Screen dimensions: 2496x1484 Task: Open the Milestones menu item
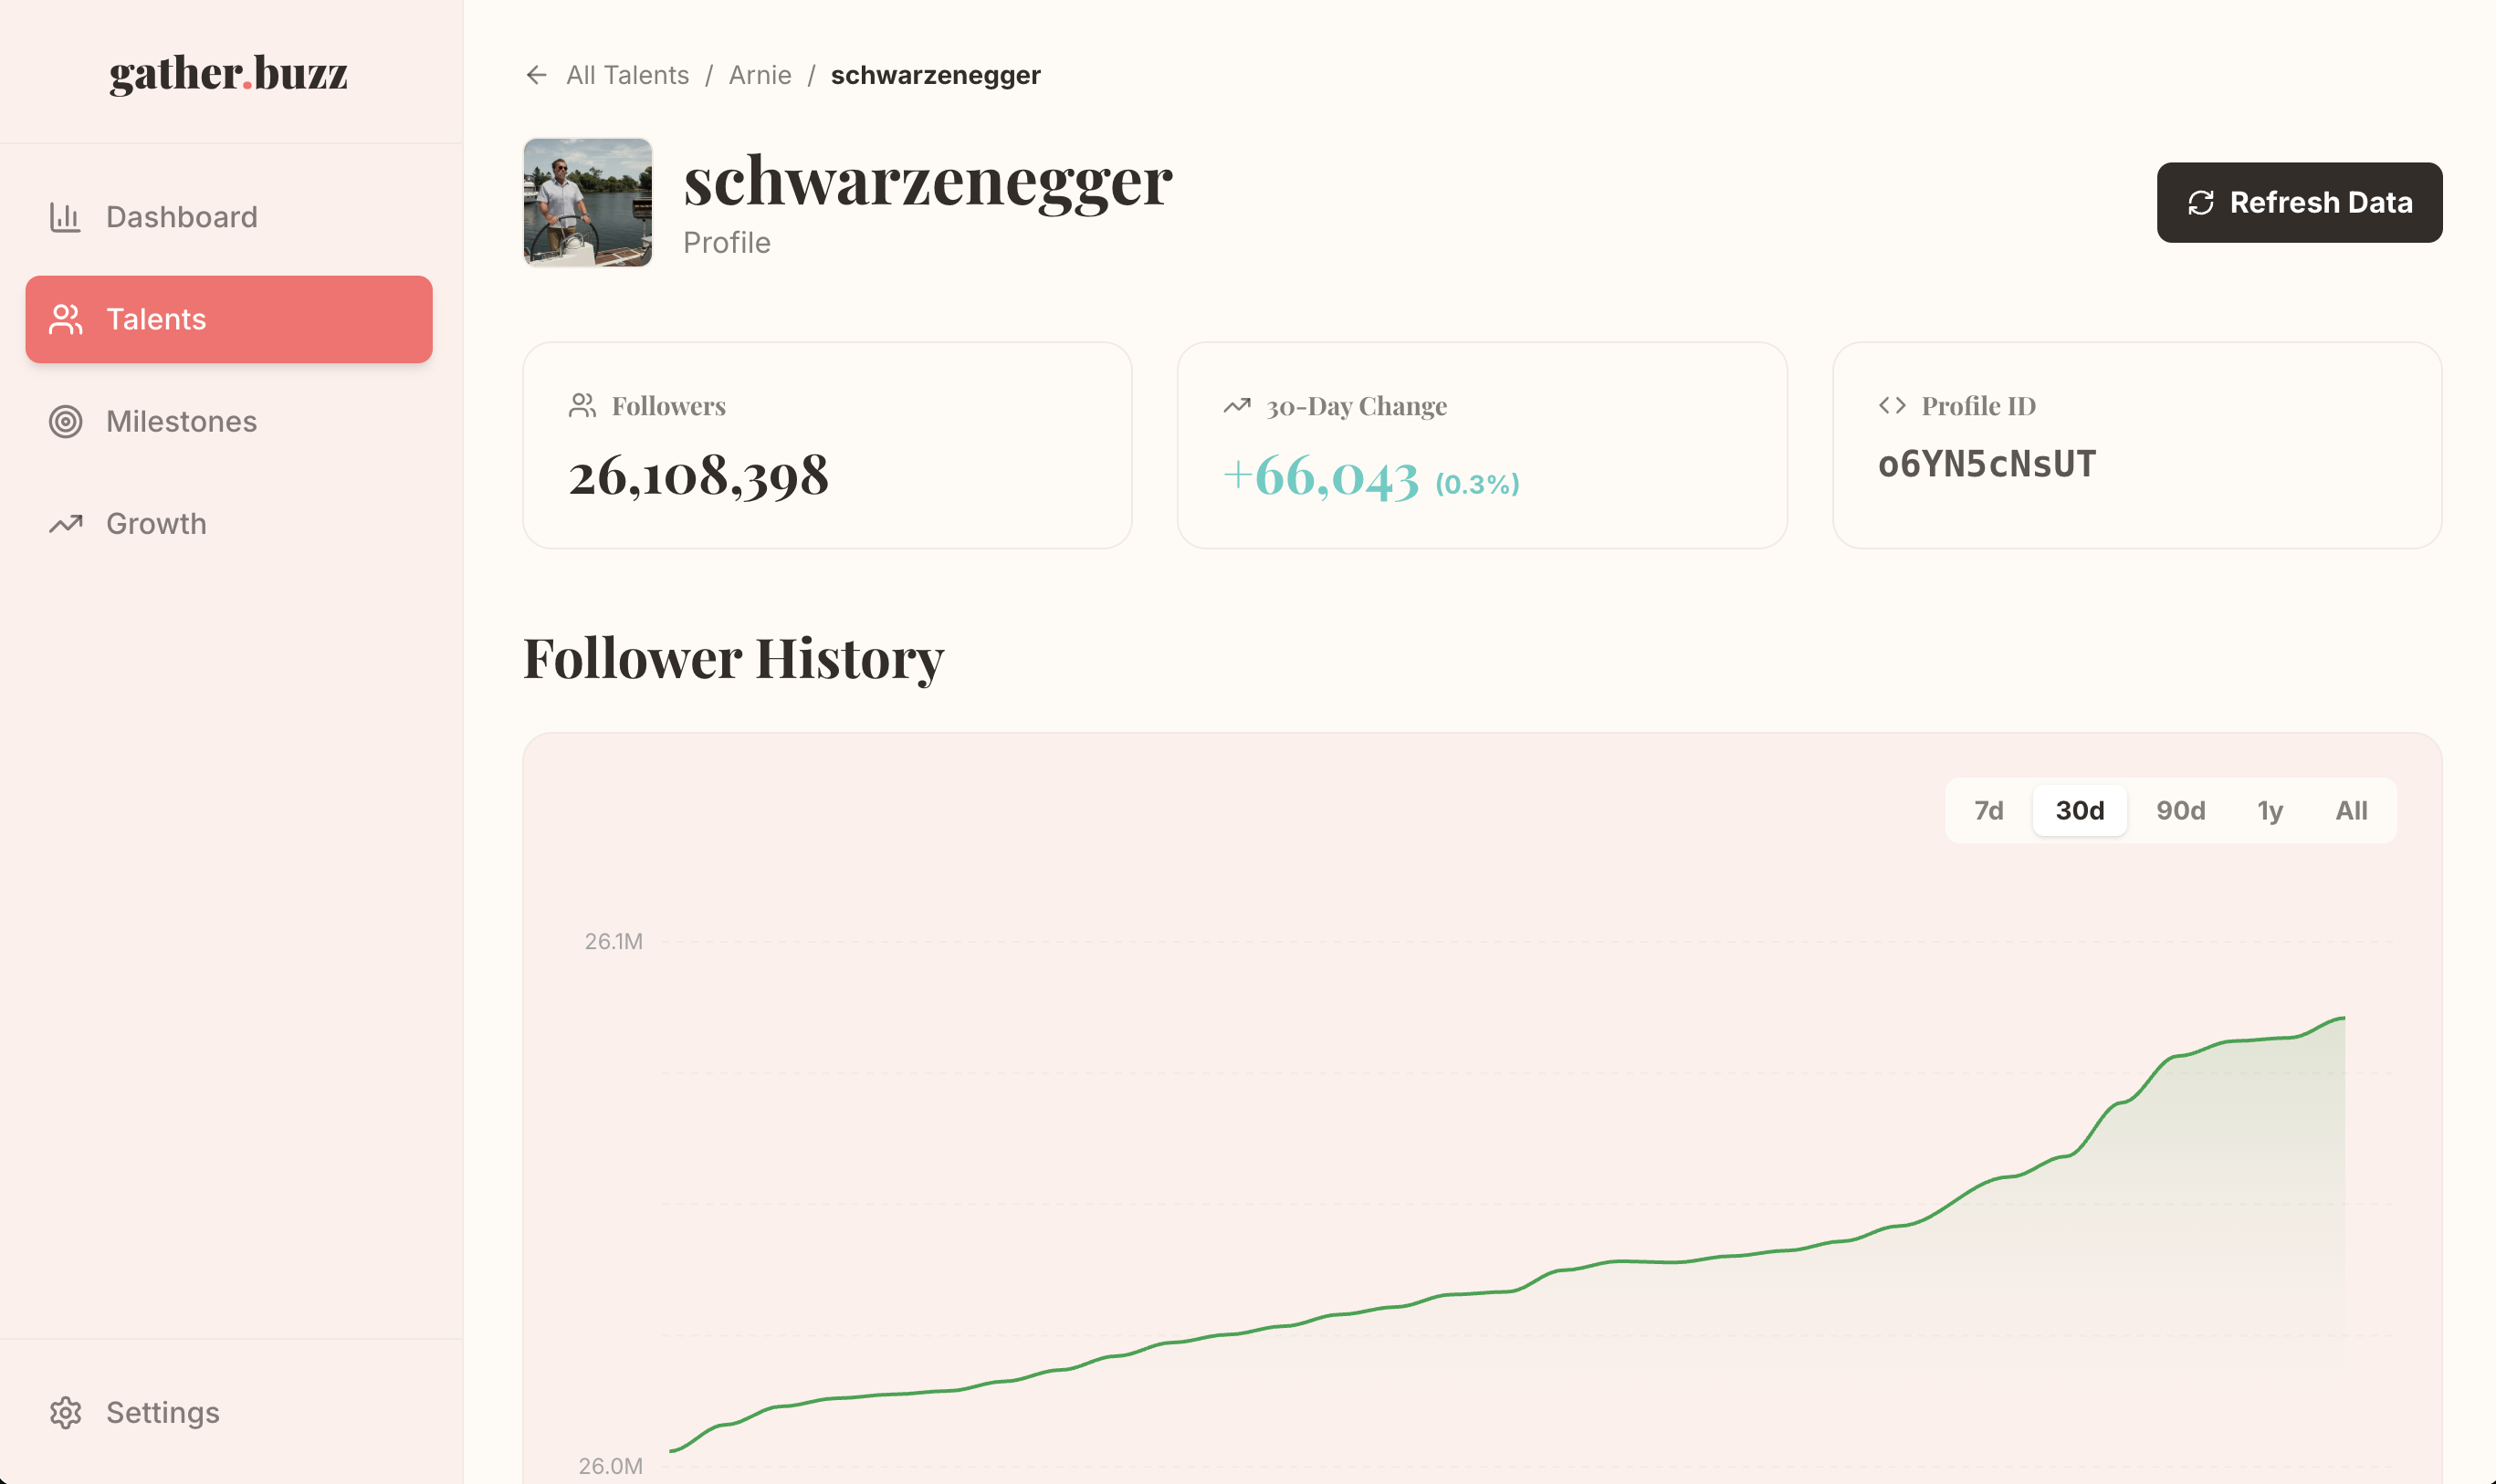181,421
